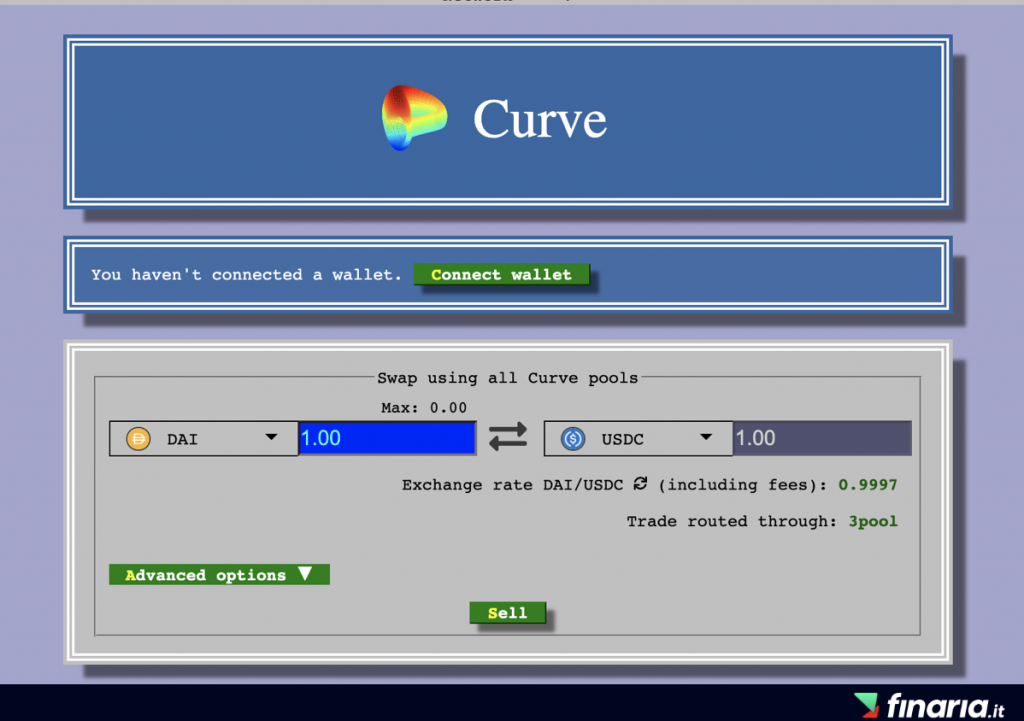Click the USDC output amount field
Screen dimensions: 1024x721
coord(822,438)
